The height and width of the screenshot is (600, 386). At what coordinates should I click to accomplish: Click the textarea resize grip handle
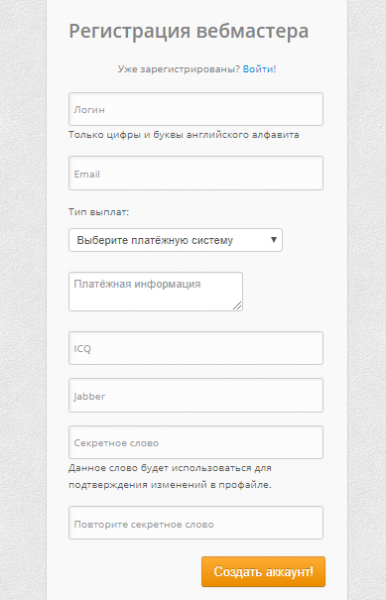[238, 306]
